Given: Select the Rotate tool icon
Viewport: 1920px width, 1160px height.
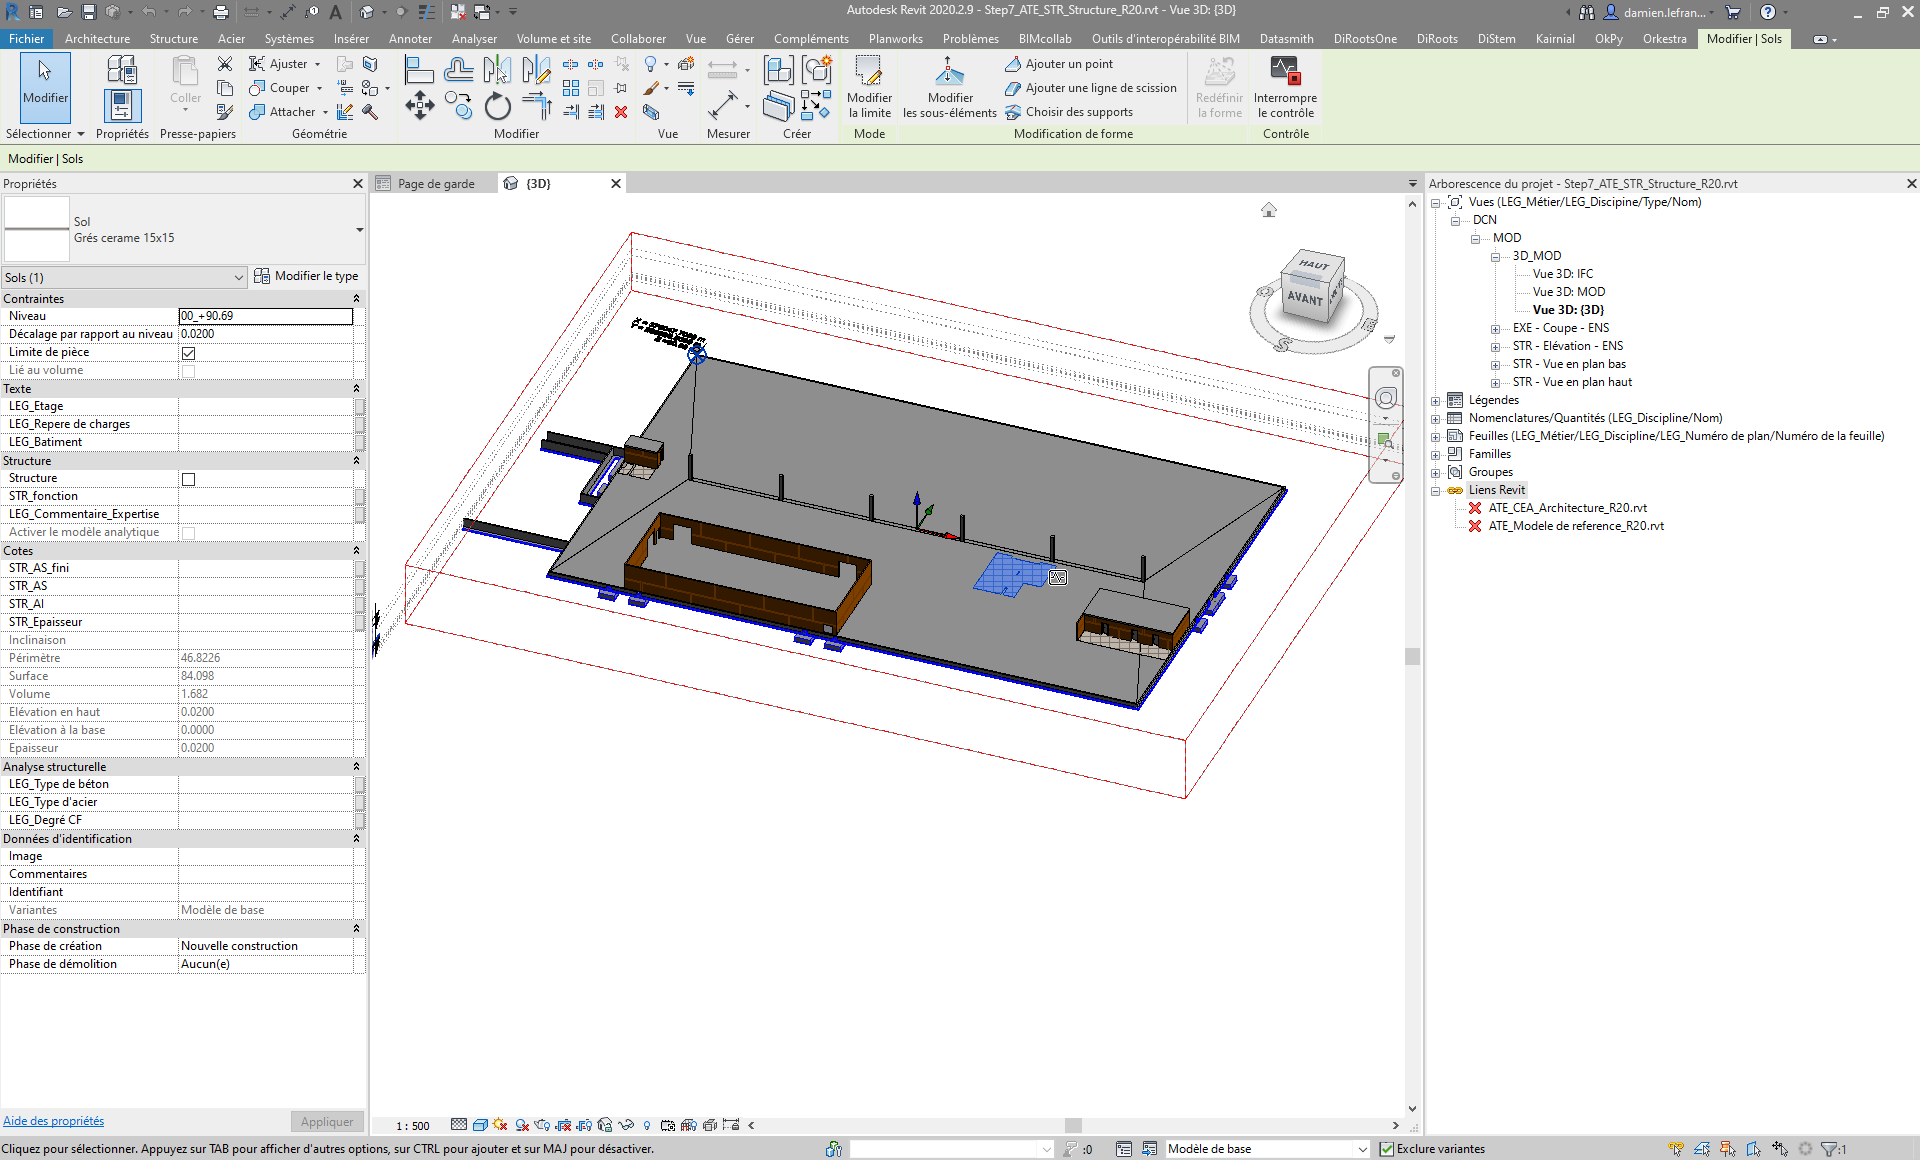Looking at the screenshot, I should 497,105.
